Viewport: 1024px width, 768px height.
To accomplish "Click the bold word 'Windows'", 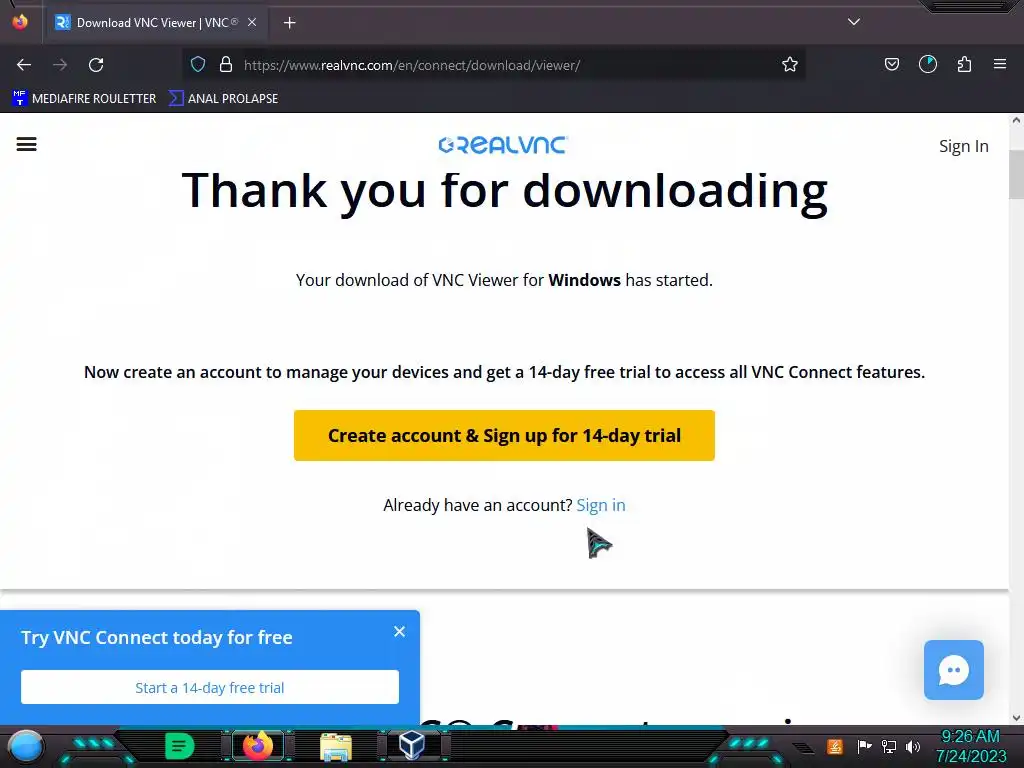I will 584,280.
